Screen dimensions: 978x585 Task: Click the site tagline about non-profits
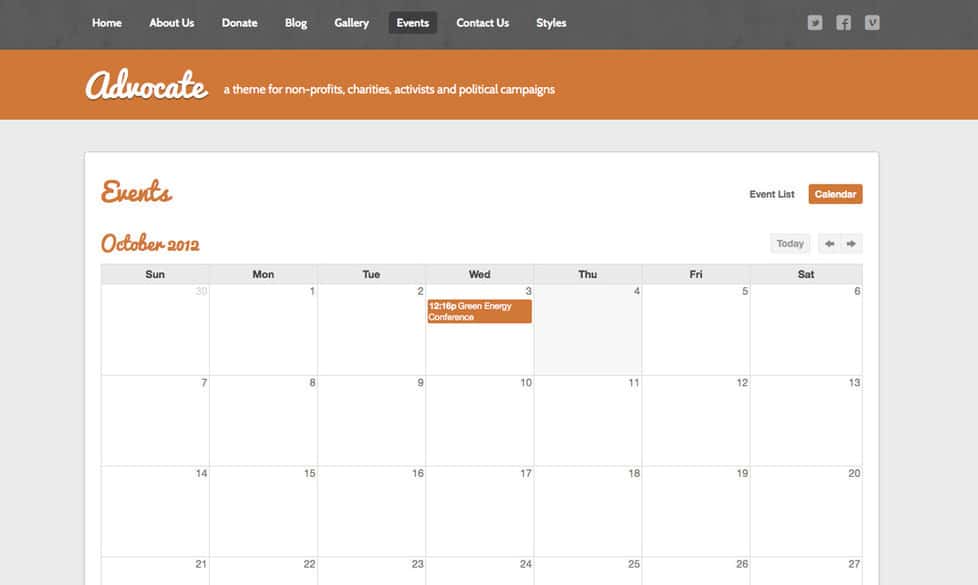point(389,89)
